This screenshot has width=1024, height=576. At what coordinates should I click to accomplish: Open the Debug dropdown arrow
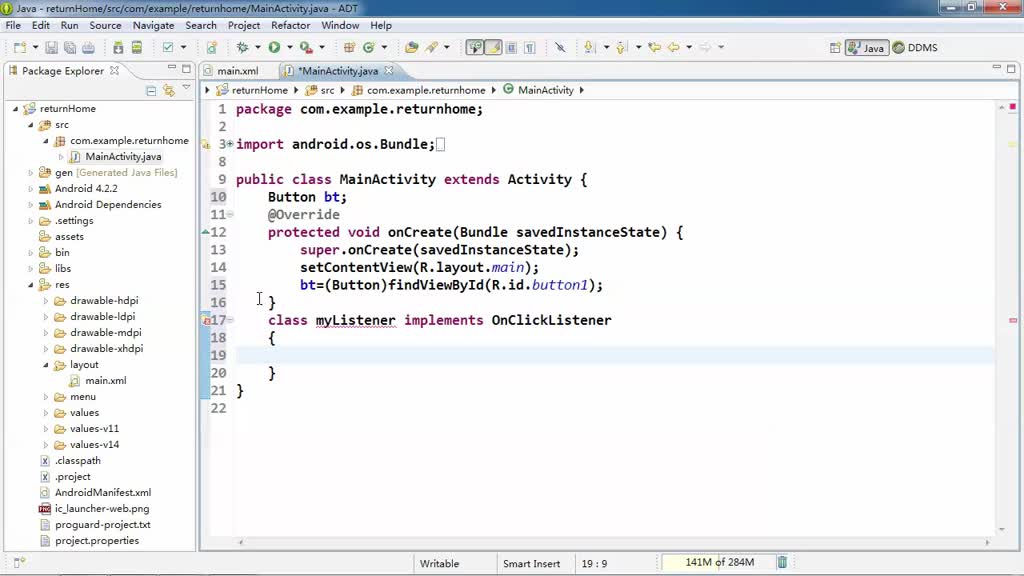tap(257, 48)
